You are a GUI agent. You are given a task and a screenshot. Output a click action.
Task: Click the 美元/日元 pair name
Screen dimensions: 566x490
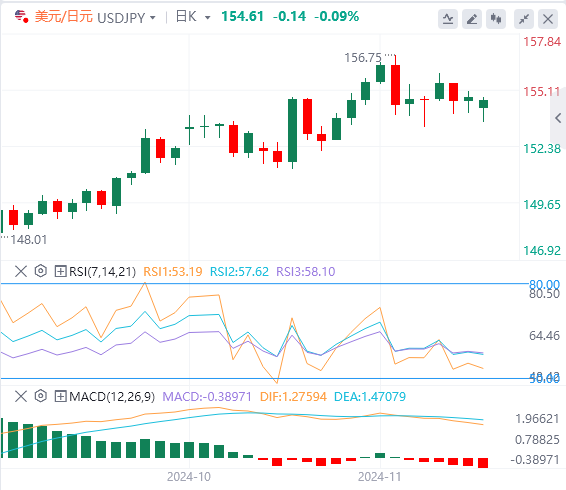pos(64,17)
